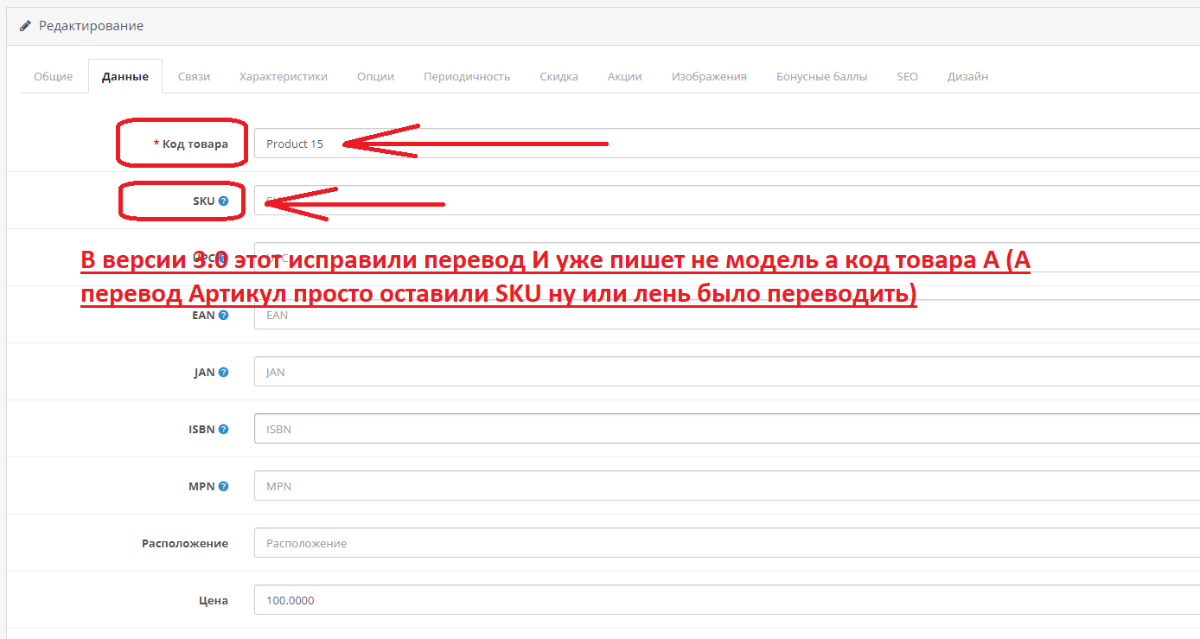Open the Бонусные баллы tab
1200x639 pixels.
[822, 76]
